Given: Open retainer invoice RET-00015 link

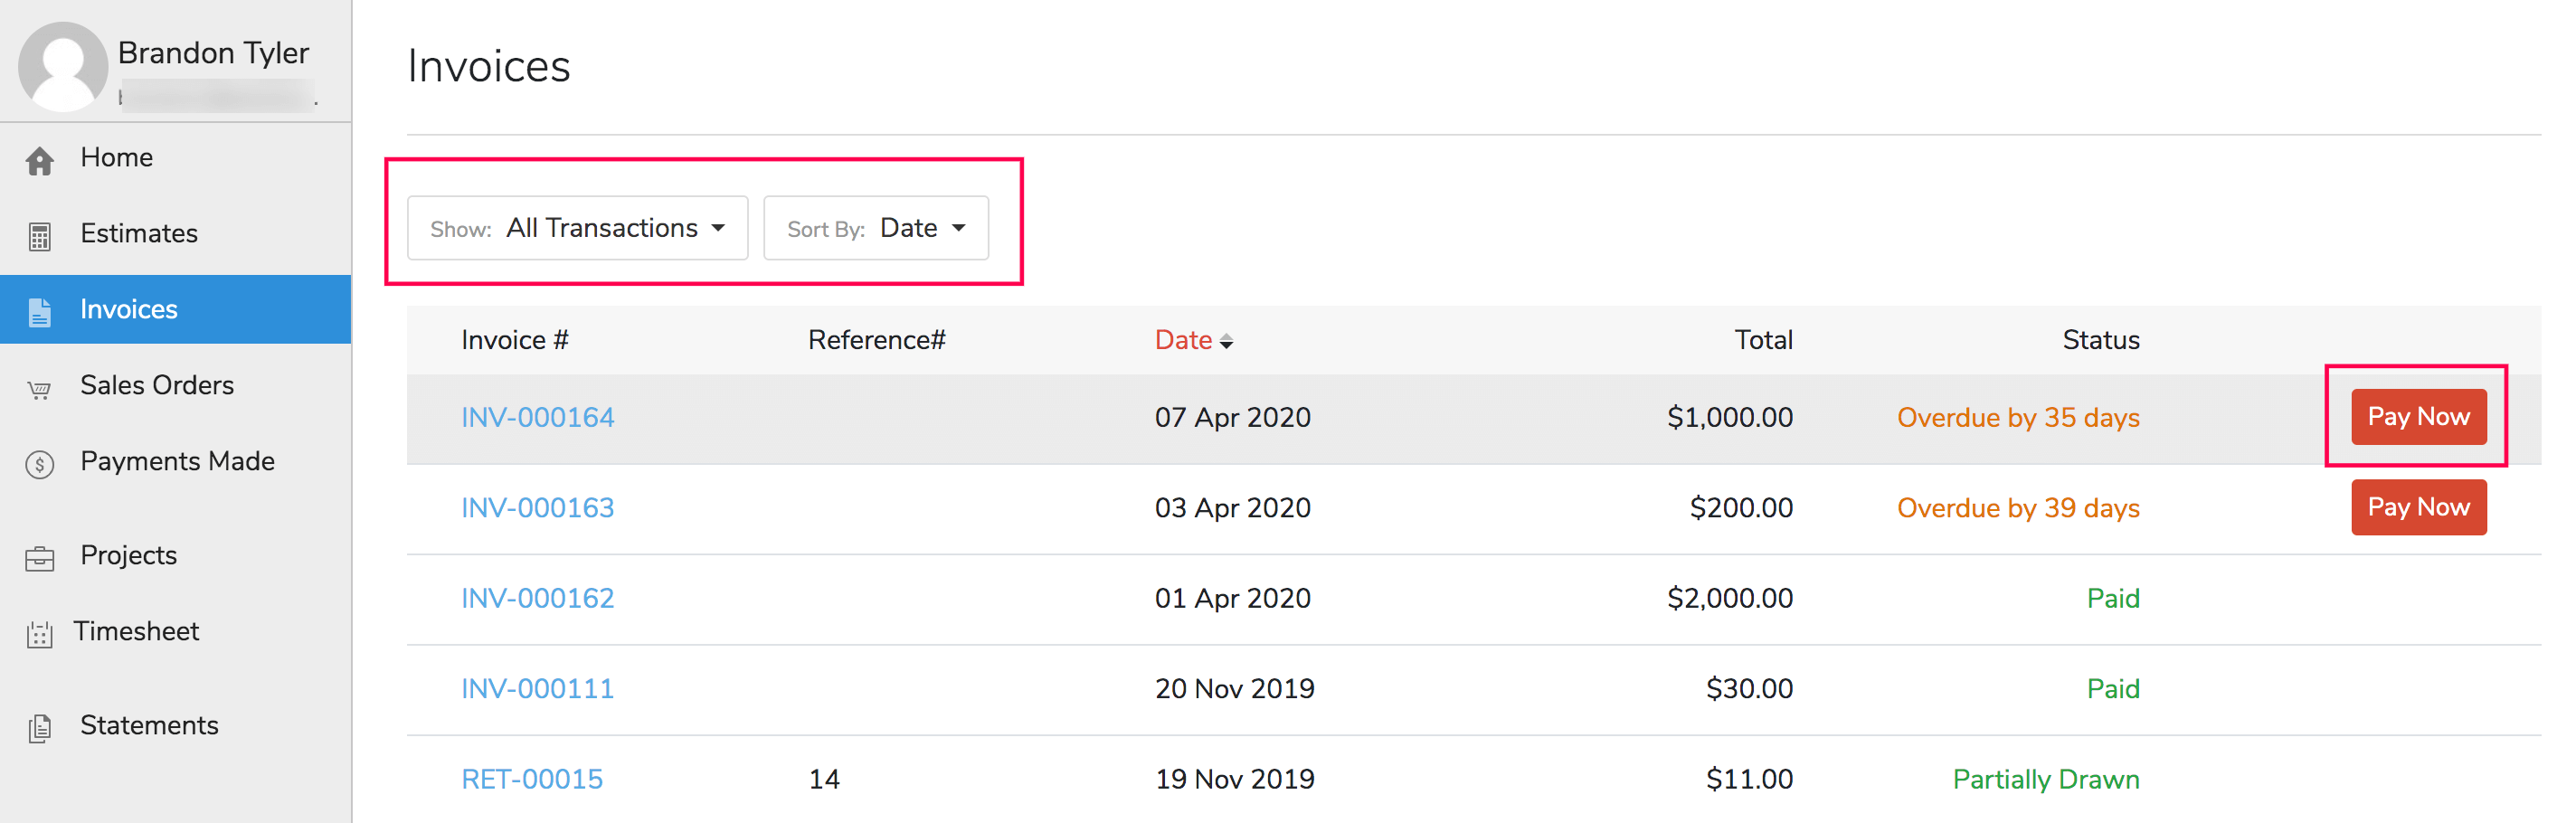Looking at the screenshot, I should click(x=531, y=779).
